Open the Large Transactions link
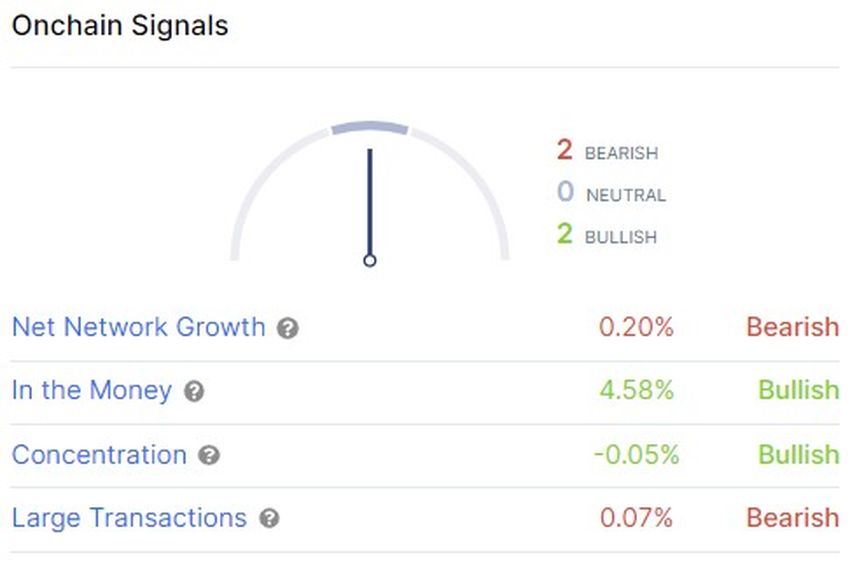Screen dimensions: 850x581 tap(129, 518)
